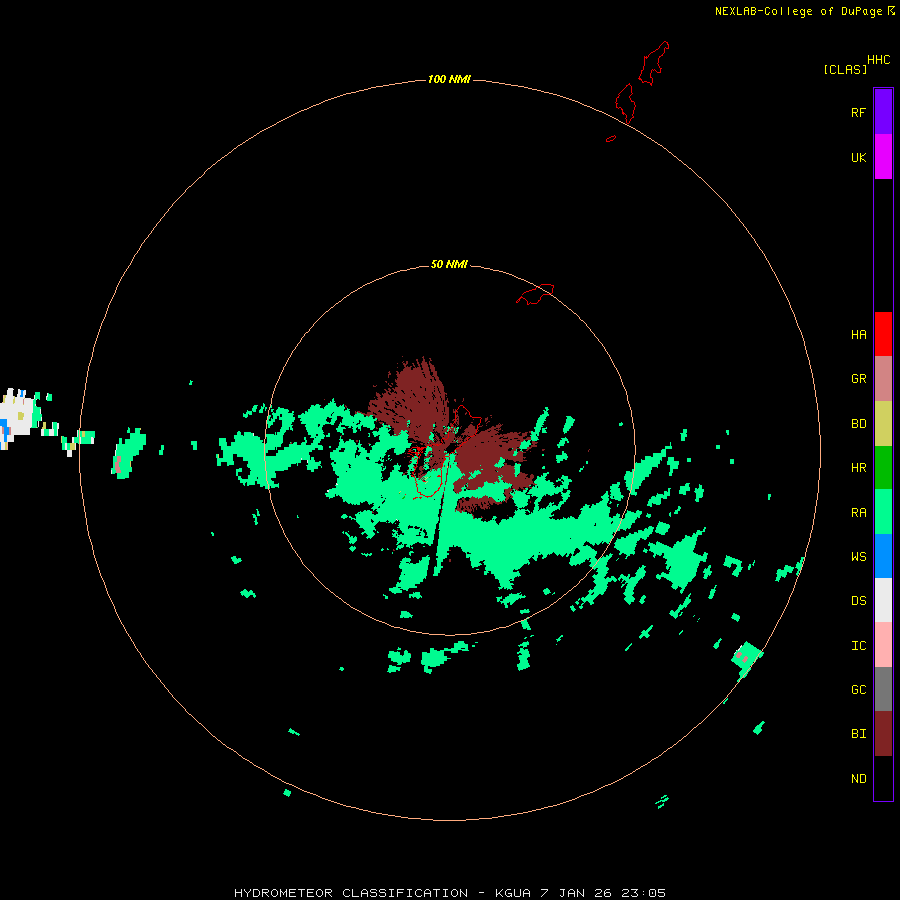This screenshot has height=900, width=900.
Task: Click the HR dark green legend swatch
Action: [x=883, y=468]
